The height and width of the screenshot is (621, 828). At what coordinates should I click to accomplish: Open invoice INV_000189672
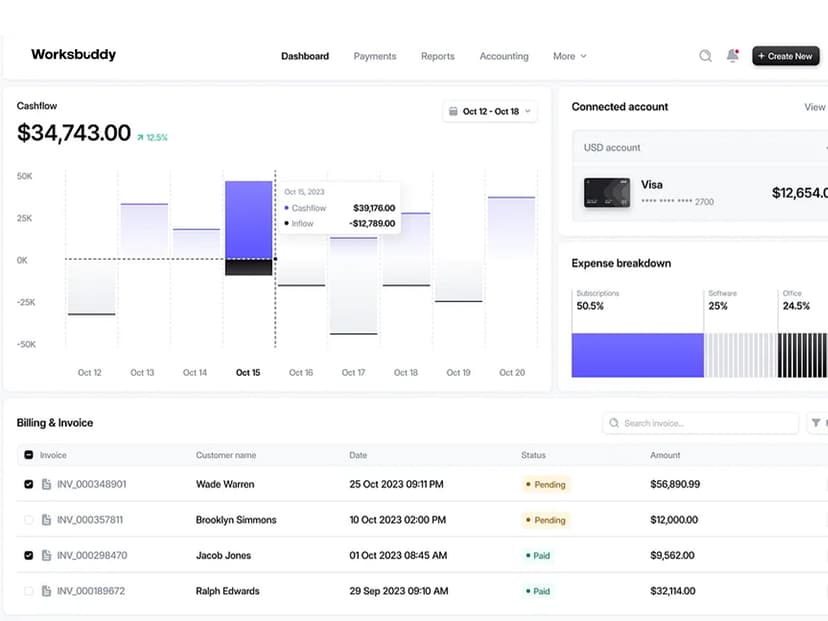pos(91,591)
